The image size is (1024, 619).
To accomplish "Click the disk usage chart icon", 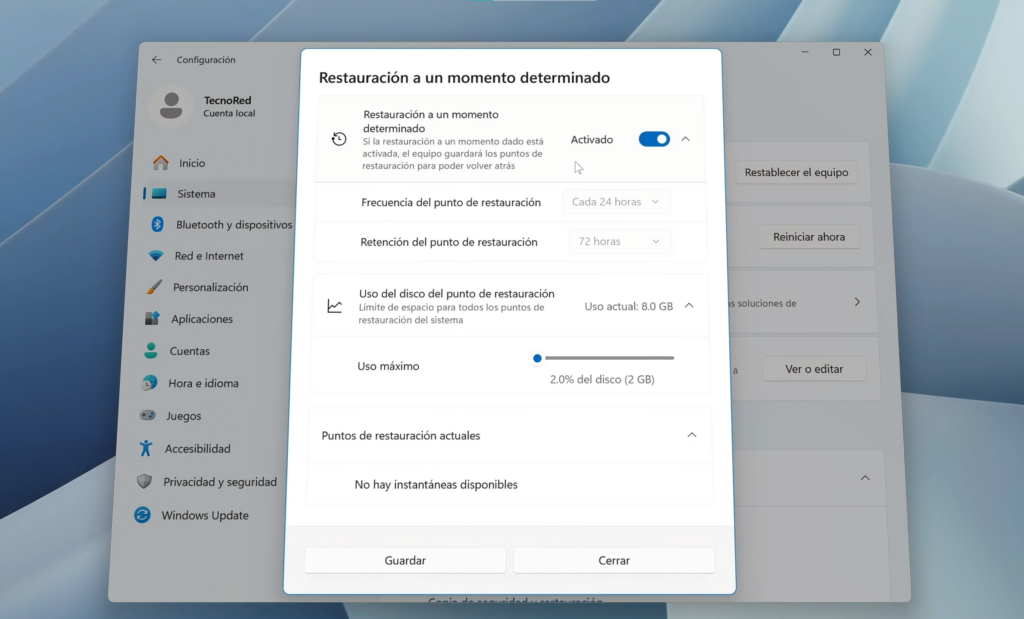I will point(335,306).
